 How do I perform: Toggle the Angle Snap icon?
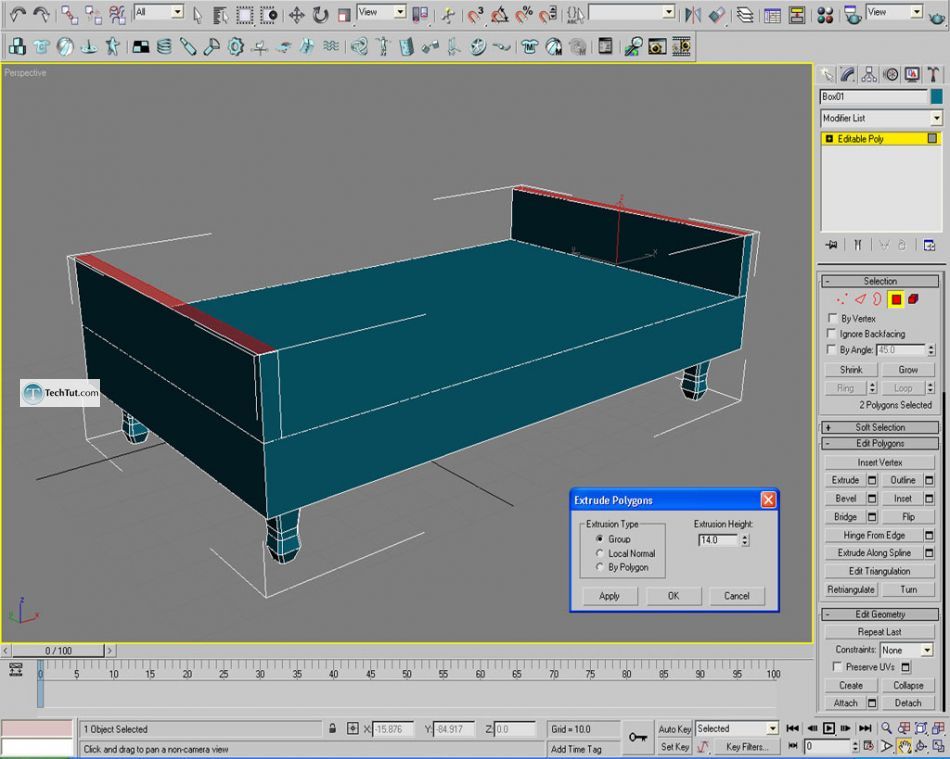point(499,15)
